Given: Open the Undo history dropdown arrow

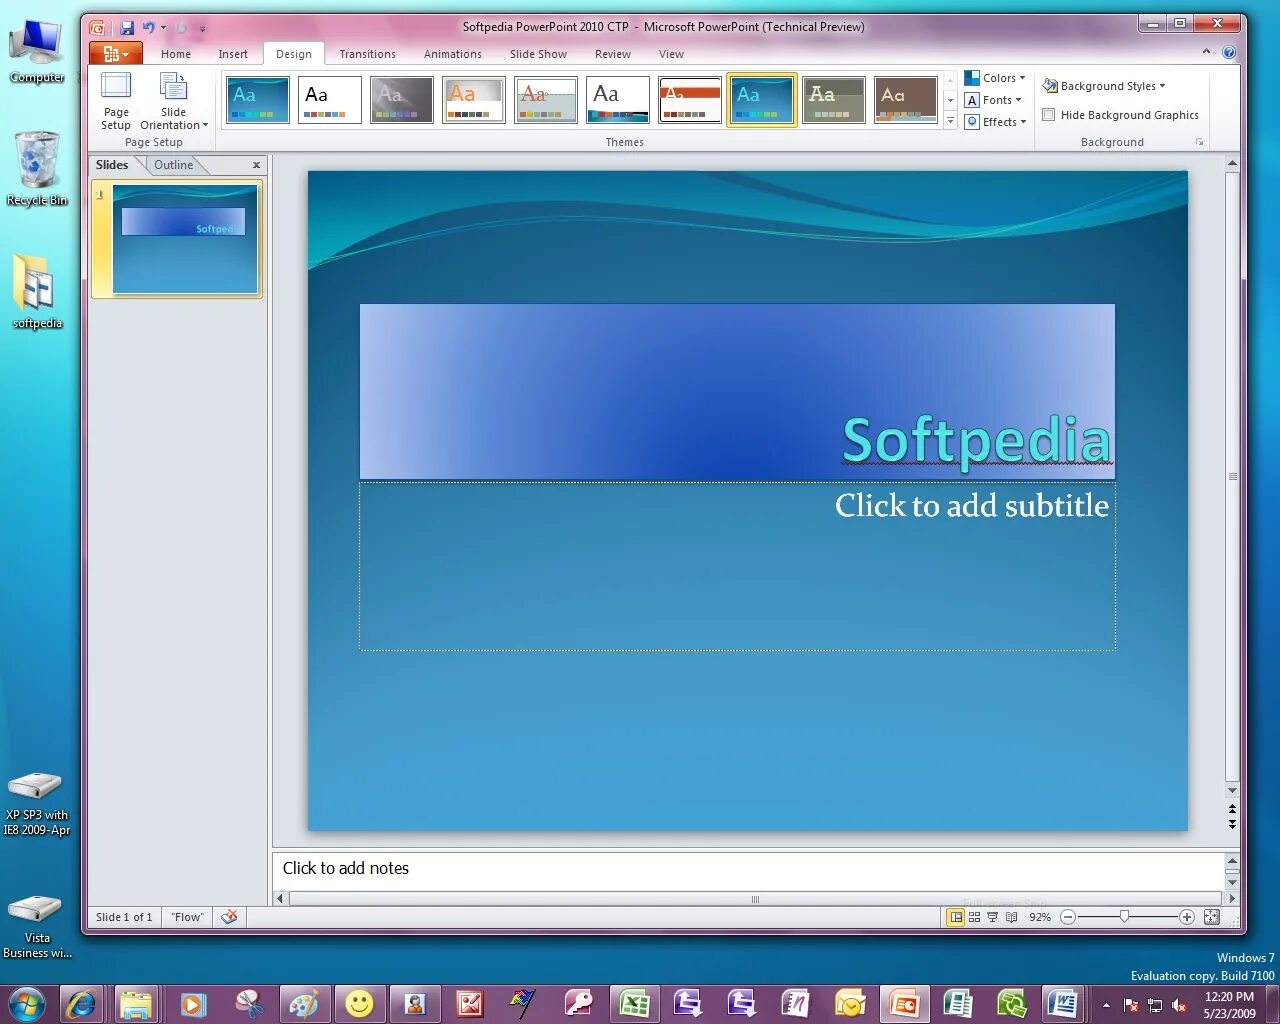Looking at the screenshot, I should [163, 28].
